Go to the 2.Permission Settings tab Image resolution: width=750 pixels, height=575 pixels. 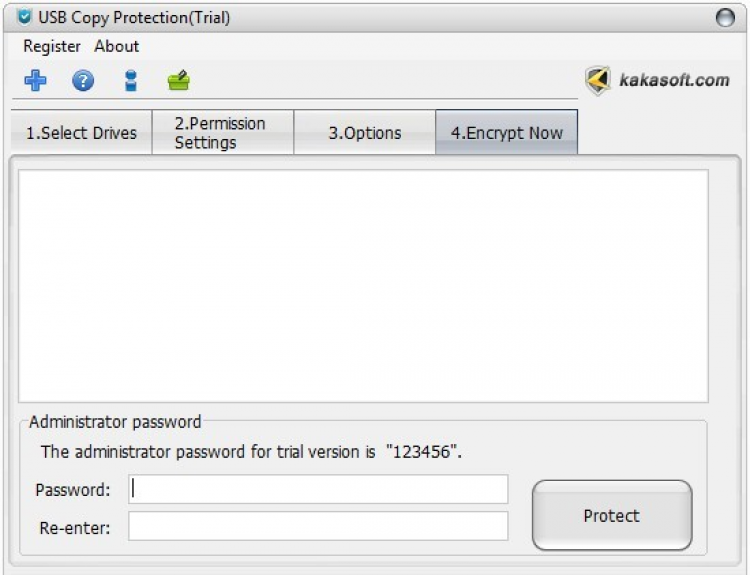[221, 133]
